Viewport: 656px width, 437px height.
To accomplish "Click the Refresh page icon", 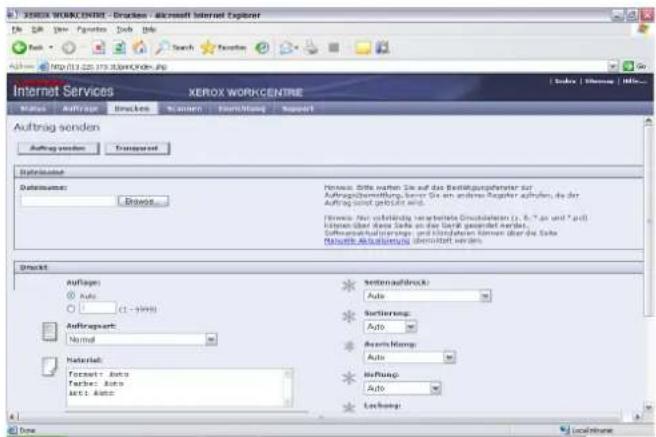I will point(120,48).
